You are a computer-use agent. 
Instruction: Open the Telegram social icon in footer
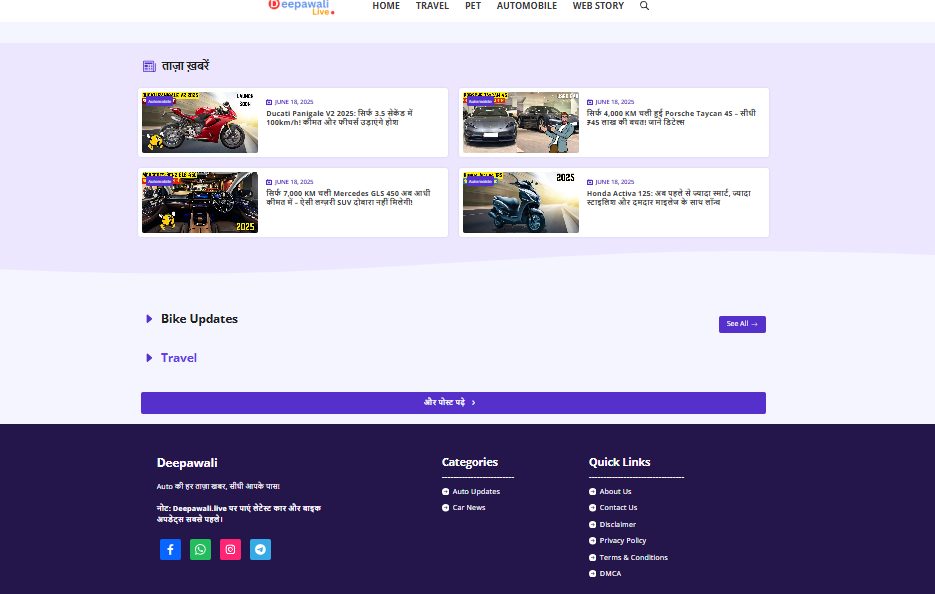[260, 549]
